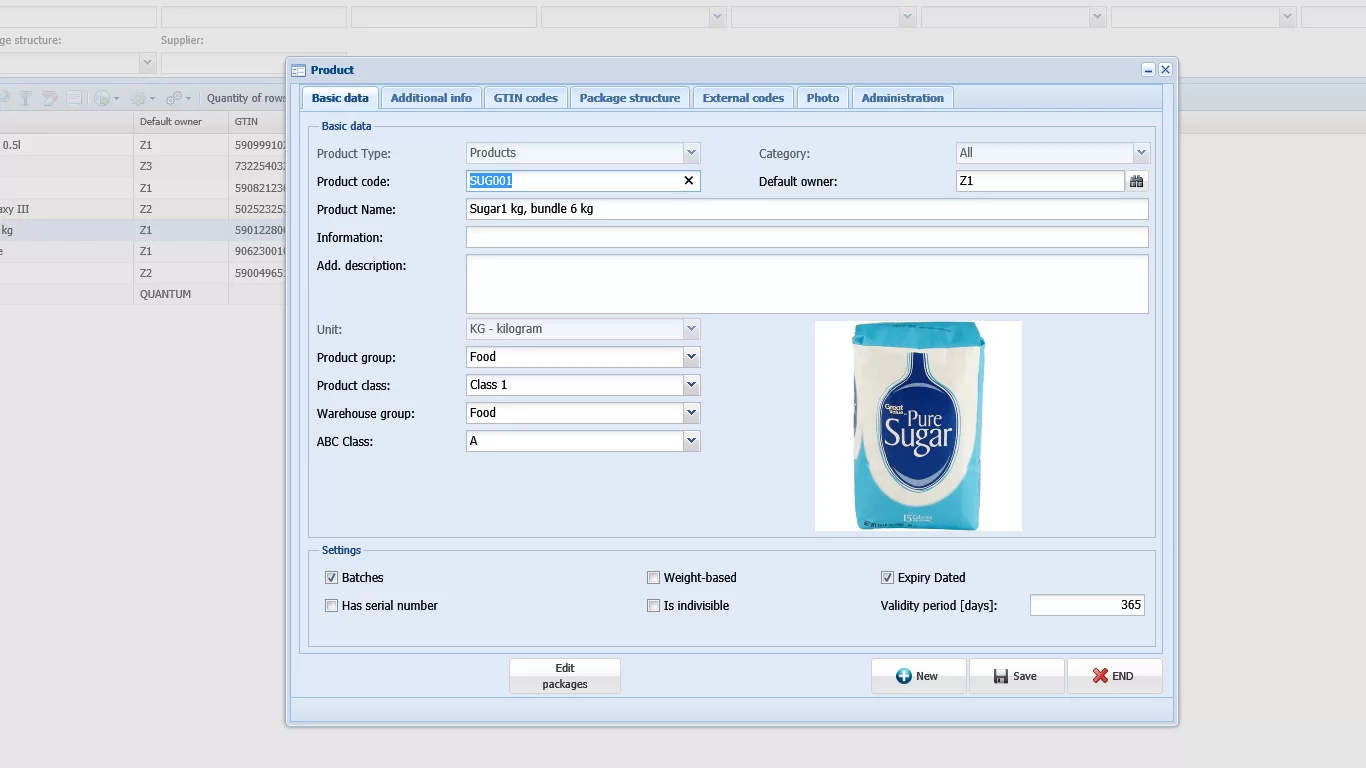
Task: Enable the Has serial number checkbox
Action: [331, 606]
